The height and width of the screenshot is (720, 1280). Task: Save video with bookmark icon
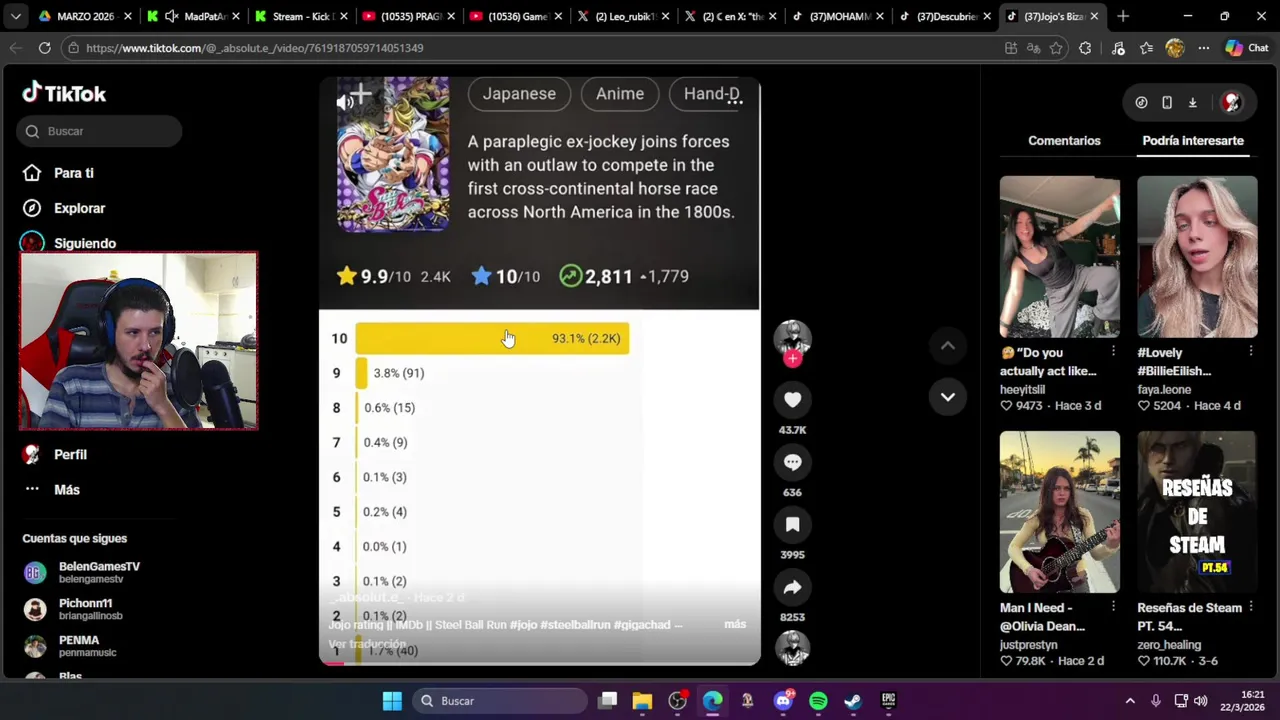point(792,524)
